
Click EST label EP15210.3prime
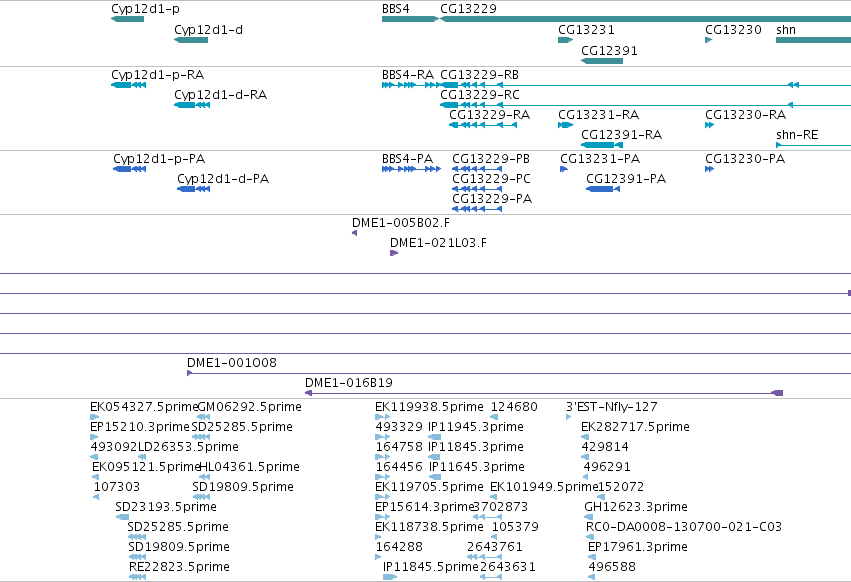tap(140, 427)
